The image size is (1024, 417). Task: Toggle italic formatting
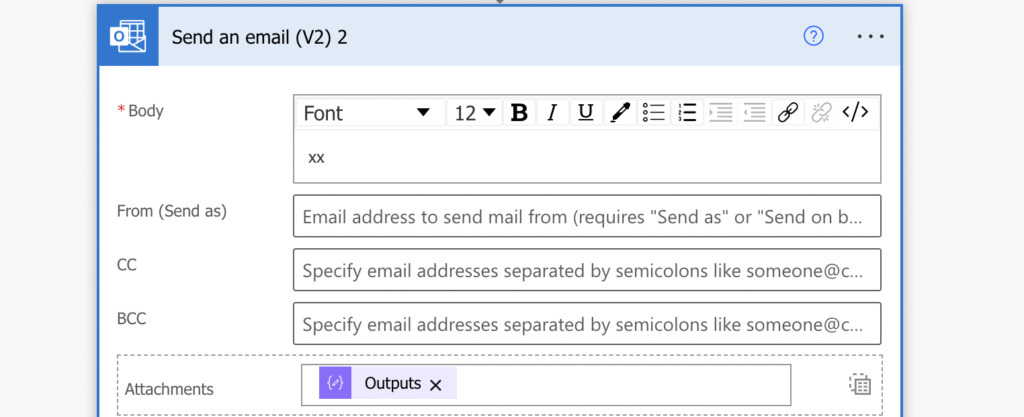[x=552, y=113]
